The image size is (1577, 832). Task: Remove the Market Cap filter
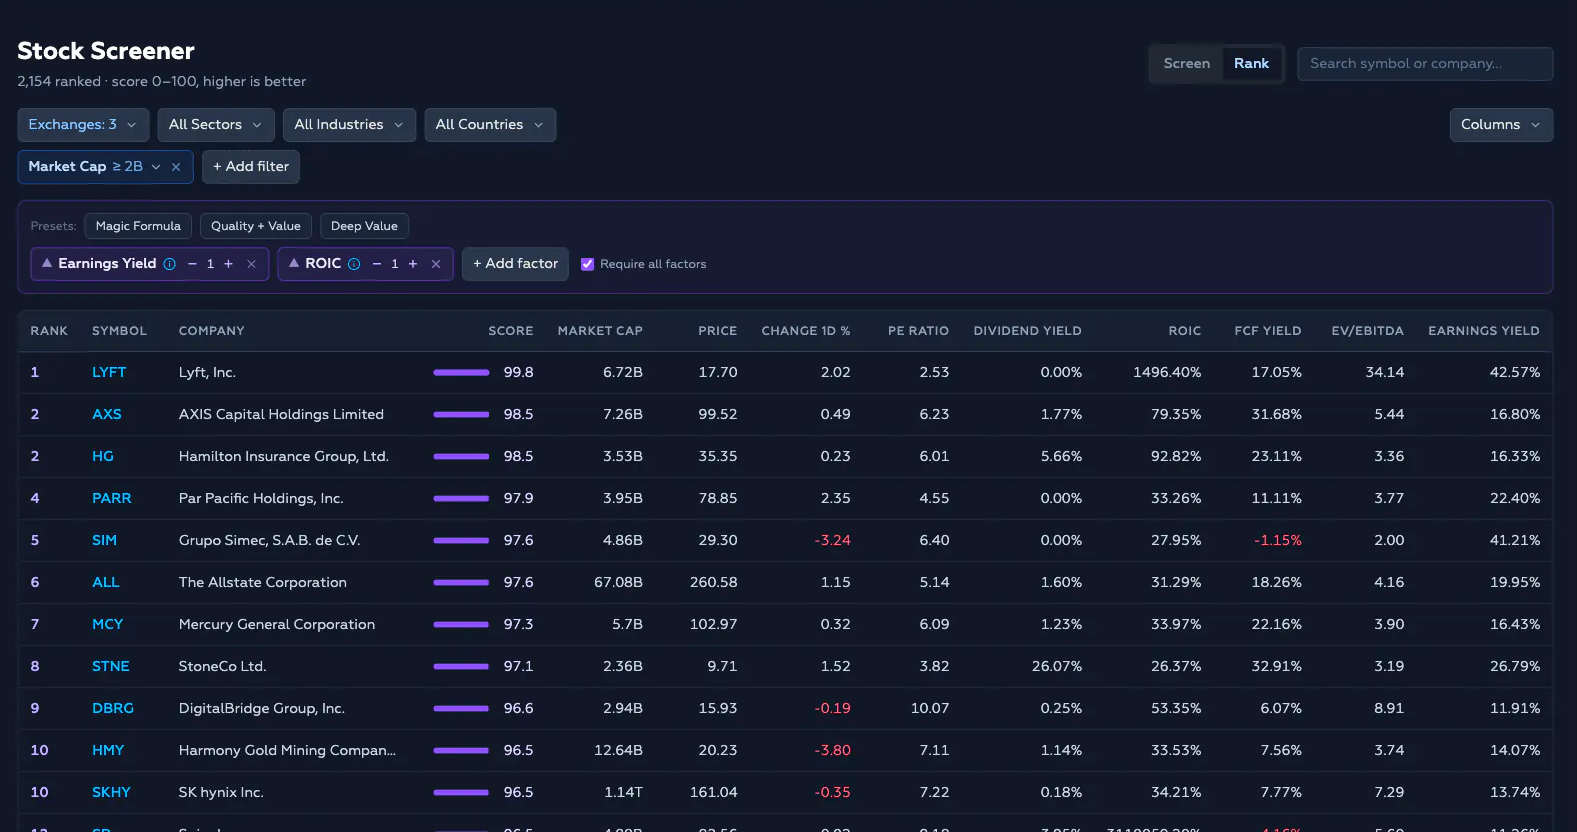click(176, 167)
